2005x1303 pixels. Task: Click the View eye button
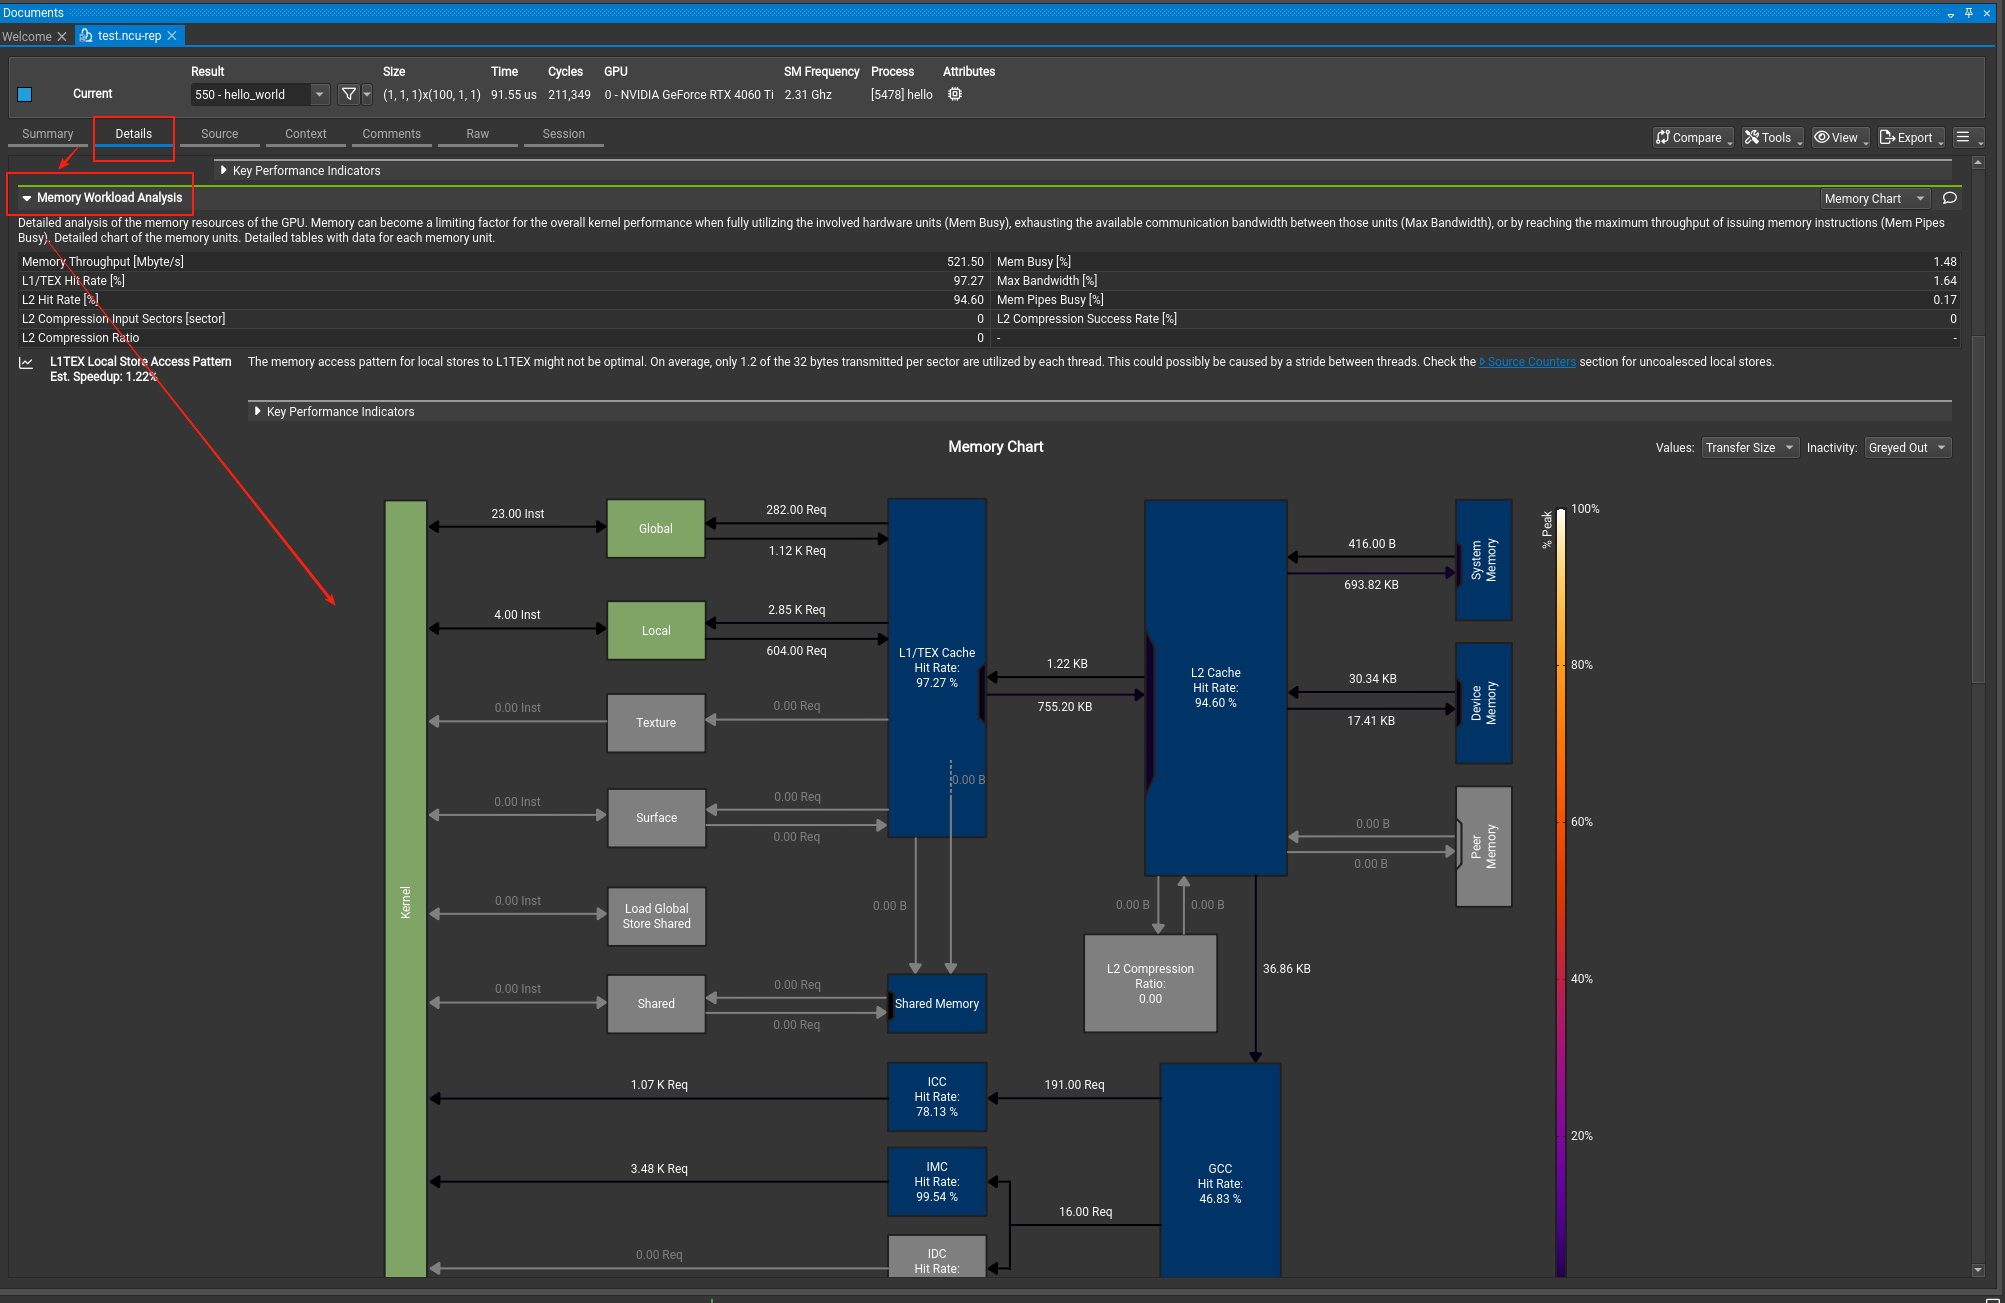1839,138
